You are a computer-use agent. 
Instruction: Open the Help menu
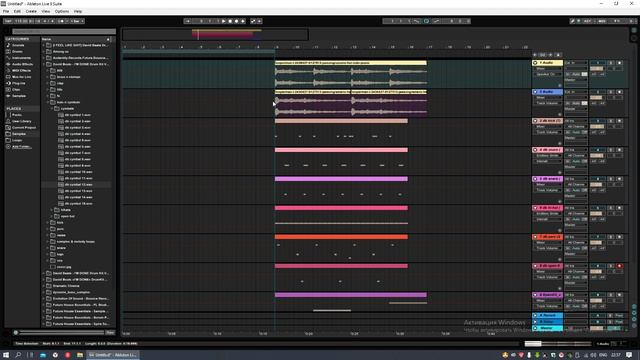pyautogui.click(x=78, y=11)
